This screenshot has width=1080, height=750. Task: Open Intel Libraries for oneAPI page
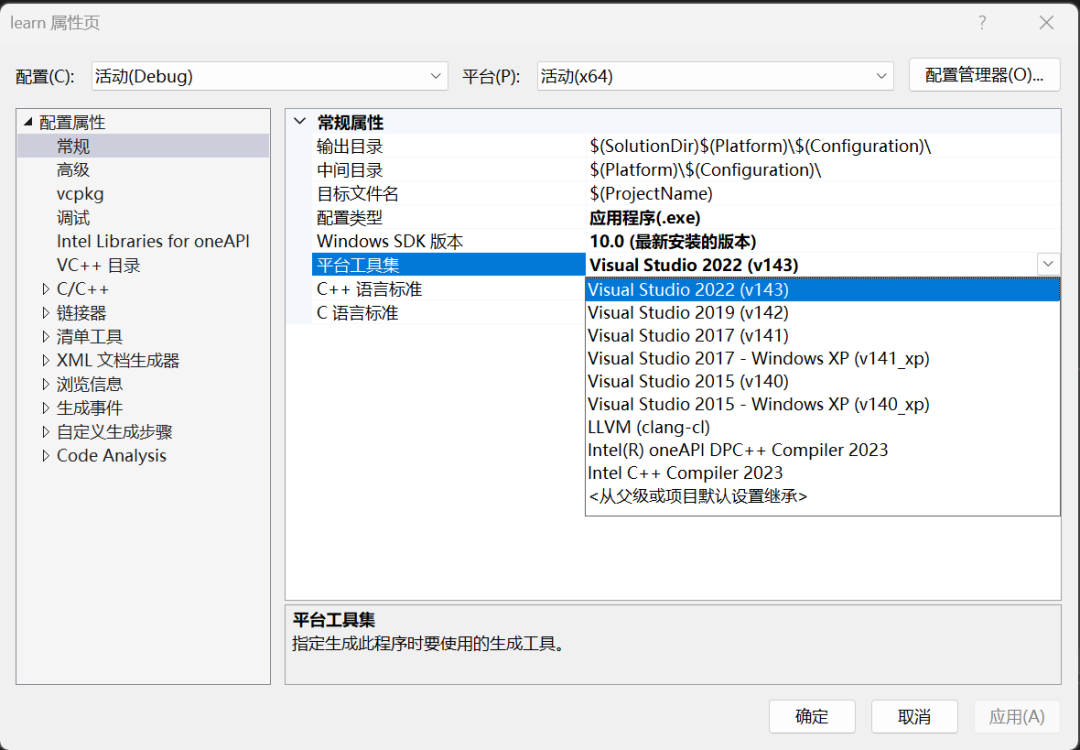(x=153, y=241)
